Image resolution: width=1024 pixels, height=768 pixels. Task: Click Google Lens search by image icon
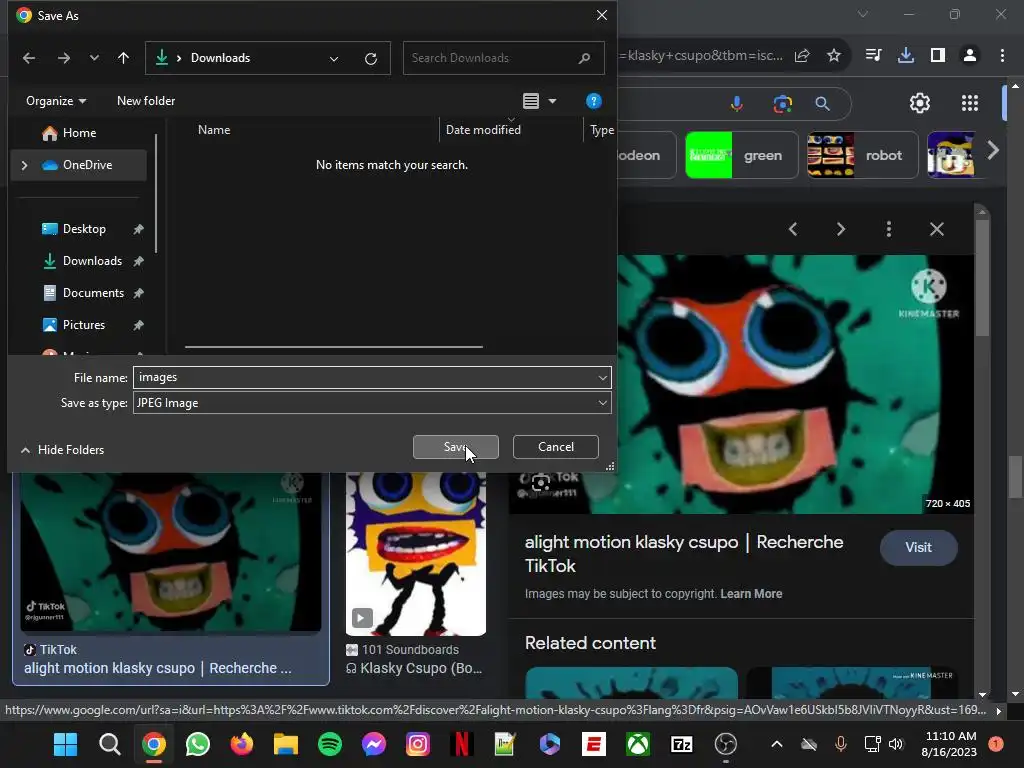point(782,103)
